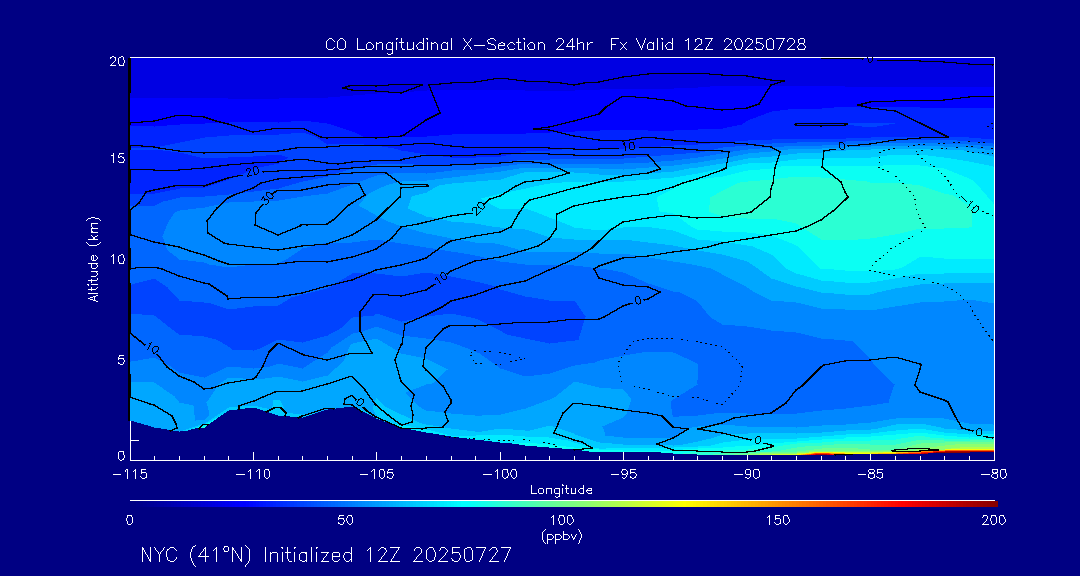Viewport: 1080px width, 576px height.
Task: Click the longitude tick label -90
Action: point(747,475)
